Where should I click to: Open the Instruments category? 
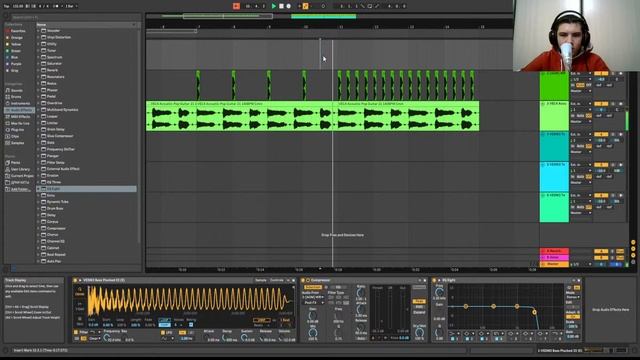click(x=18, y=104)
